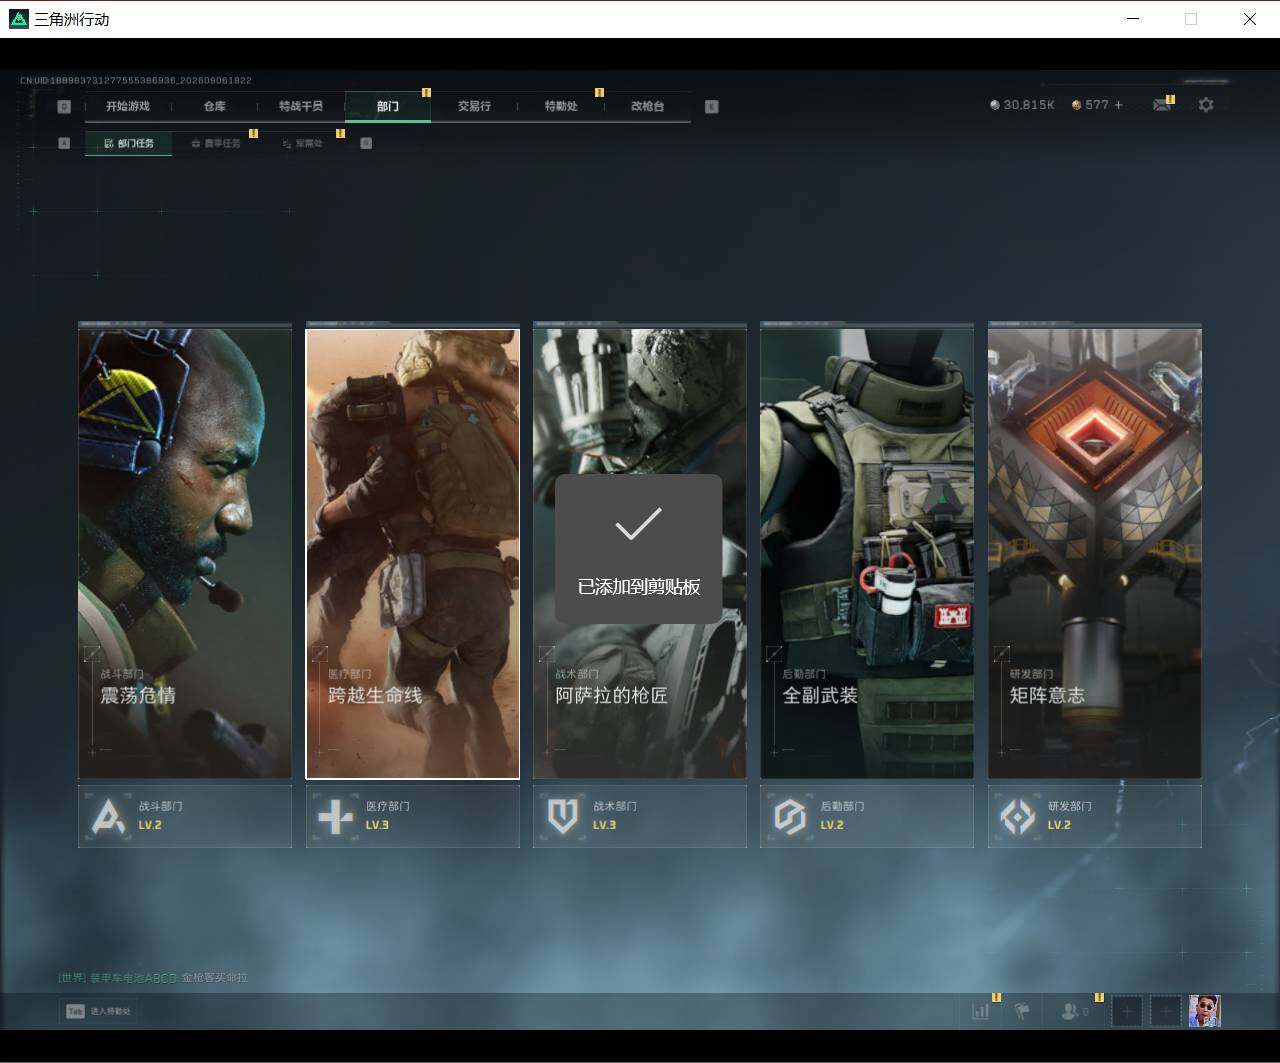Minimize the 三角洲行动 window
The height and width of the screenshot is (1063, 1280).
(1133, 19)
